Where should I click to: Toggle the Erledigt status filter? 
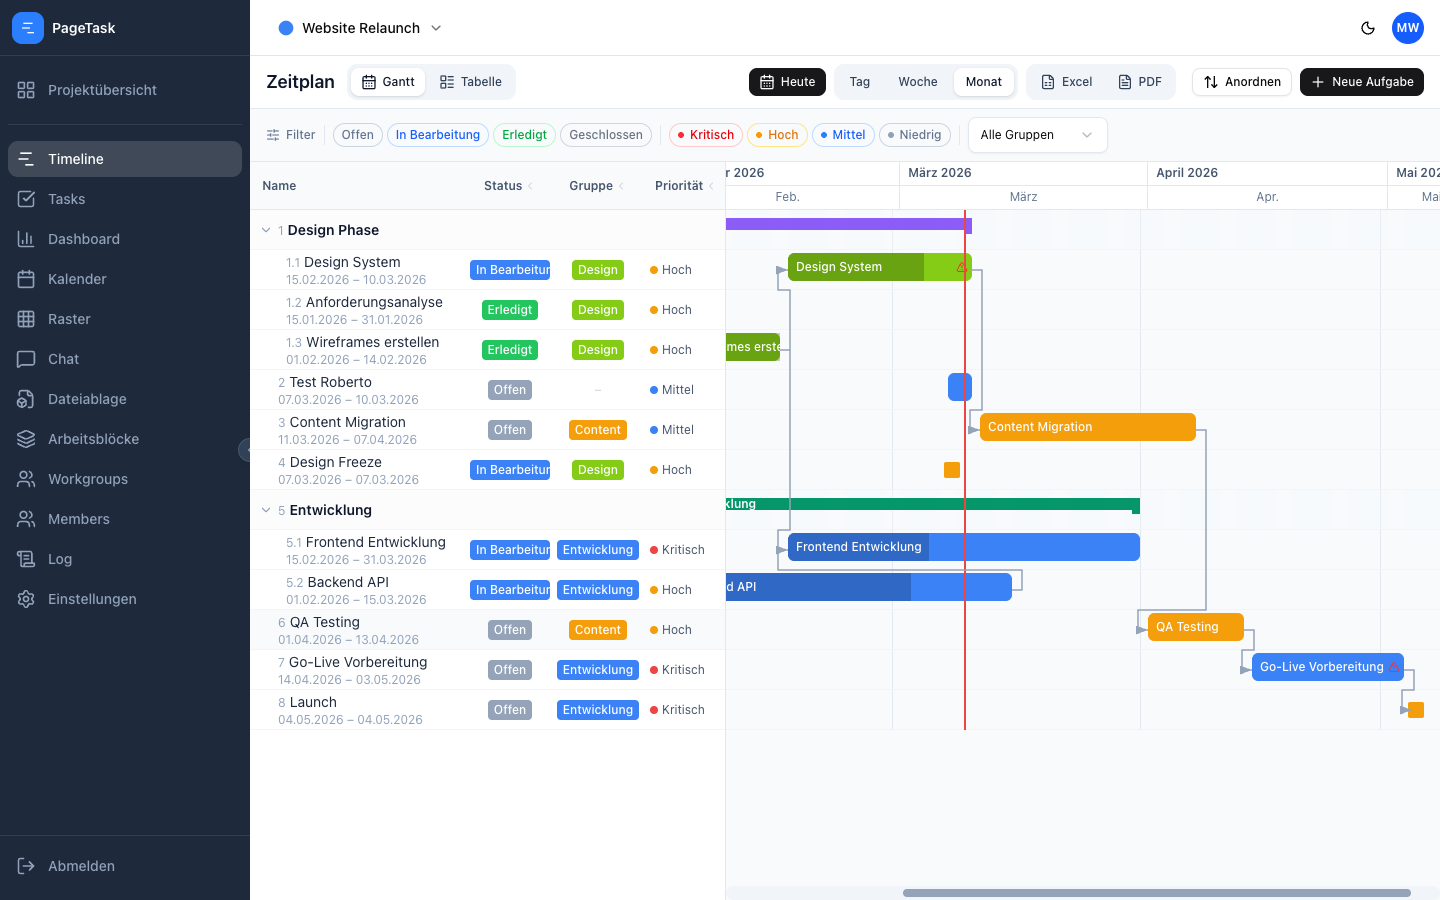point(524,134)
